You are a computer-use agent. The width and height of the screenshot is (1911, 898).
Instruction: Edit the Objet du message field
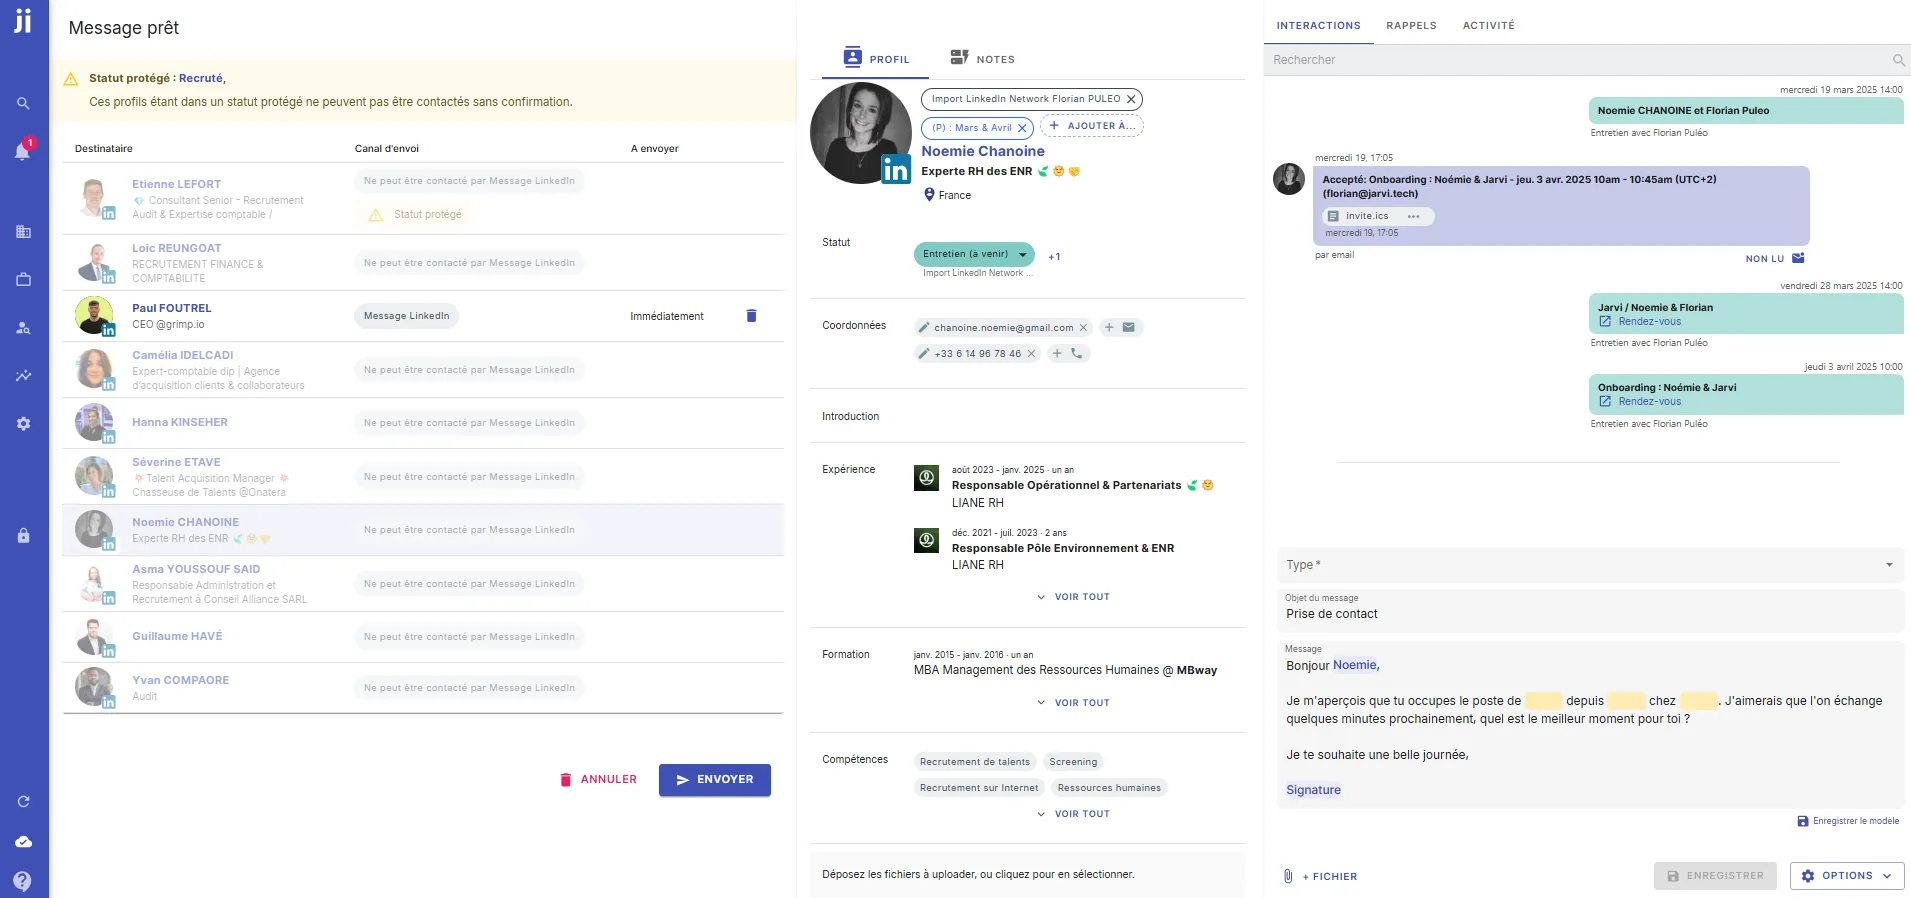coord(1590,610)
